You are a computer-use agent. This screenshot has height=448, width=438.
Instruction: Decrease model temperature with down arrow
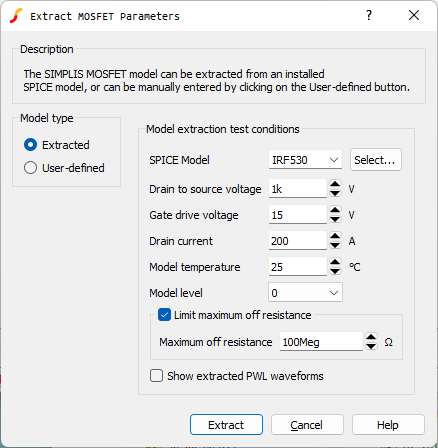point(335,271)
